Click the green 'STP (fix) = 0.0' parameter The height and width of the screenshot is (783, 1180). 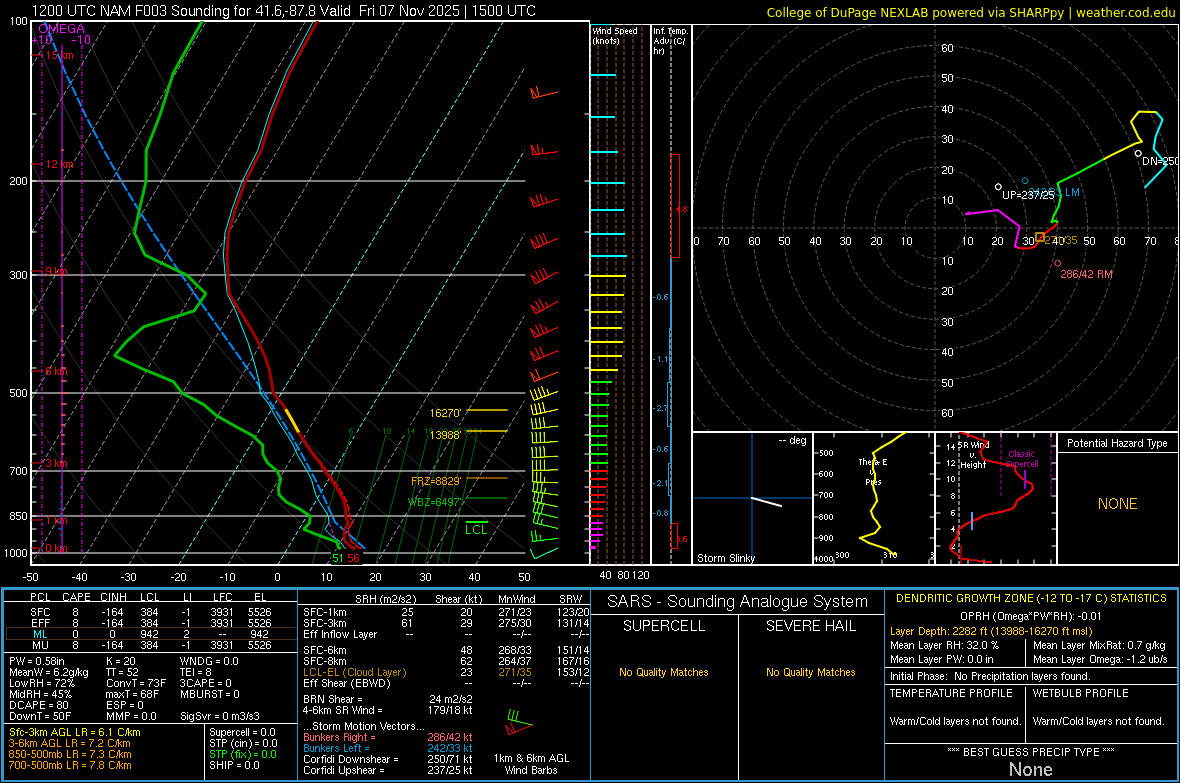point(242,754)
